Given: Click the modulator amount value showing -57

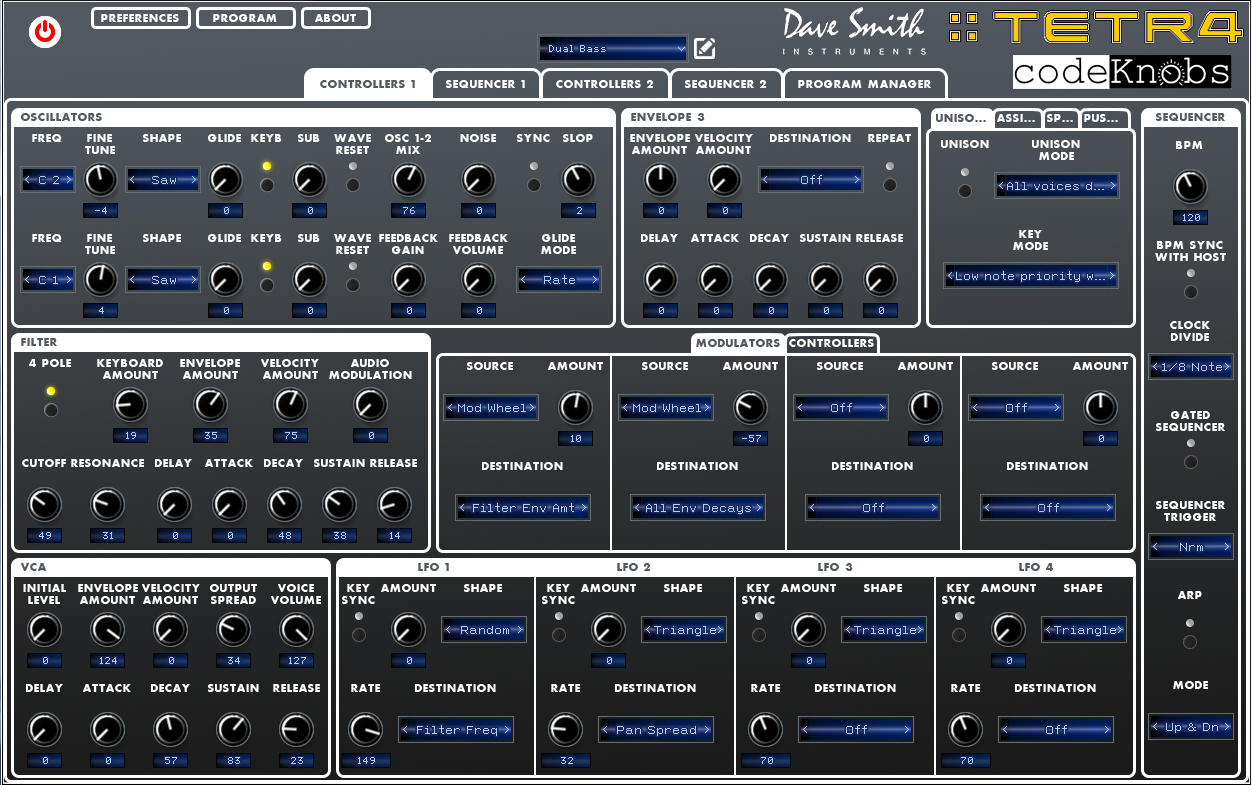Looking at the screenshot, I should tap(750, 439).
